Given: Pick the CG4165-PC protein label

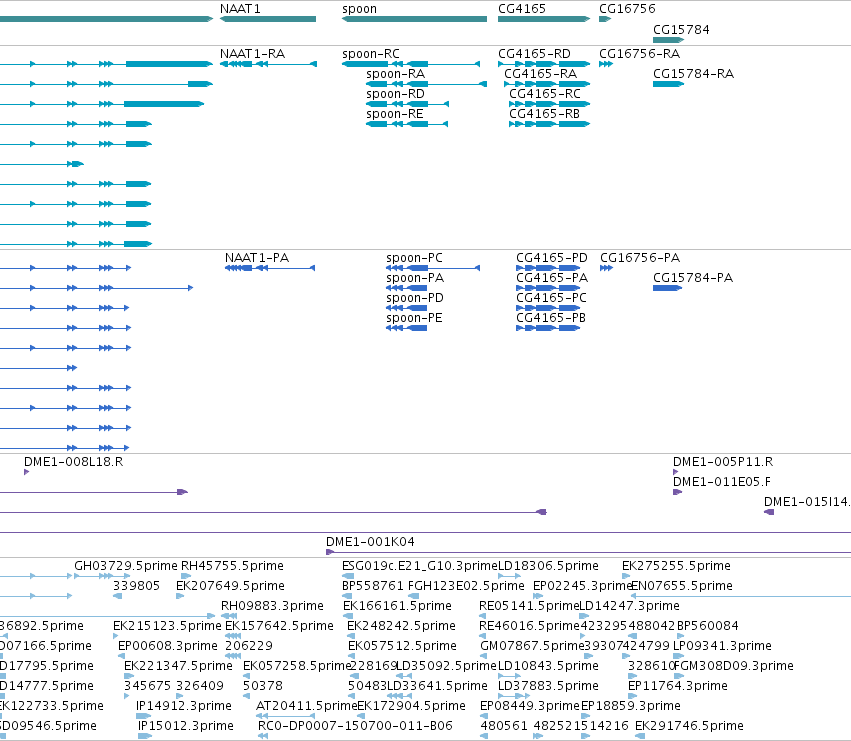Looking at the screenshot, I should click(551, 298).
